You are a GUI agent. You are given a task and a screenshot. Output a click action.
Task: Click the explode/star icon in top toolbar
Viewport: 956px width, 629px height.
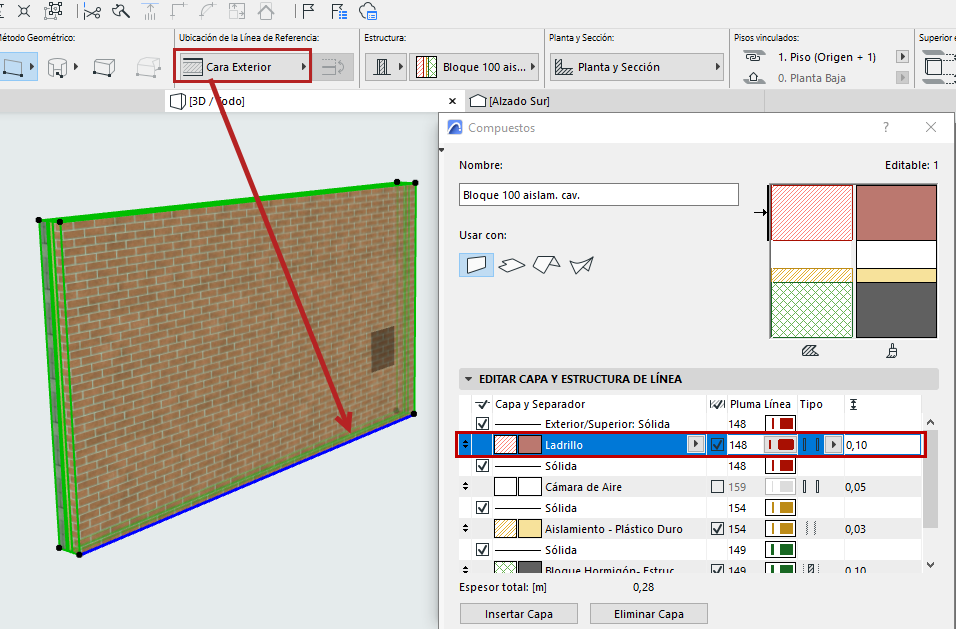(x=24, y=11)
